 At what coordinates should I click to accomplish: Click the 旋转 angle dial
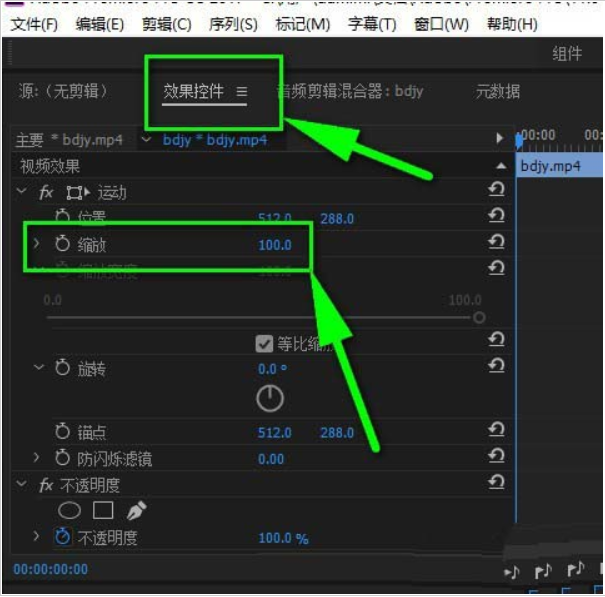(x=270, y=399)
